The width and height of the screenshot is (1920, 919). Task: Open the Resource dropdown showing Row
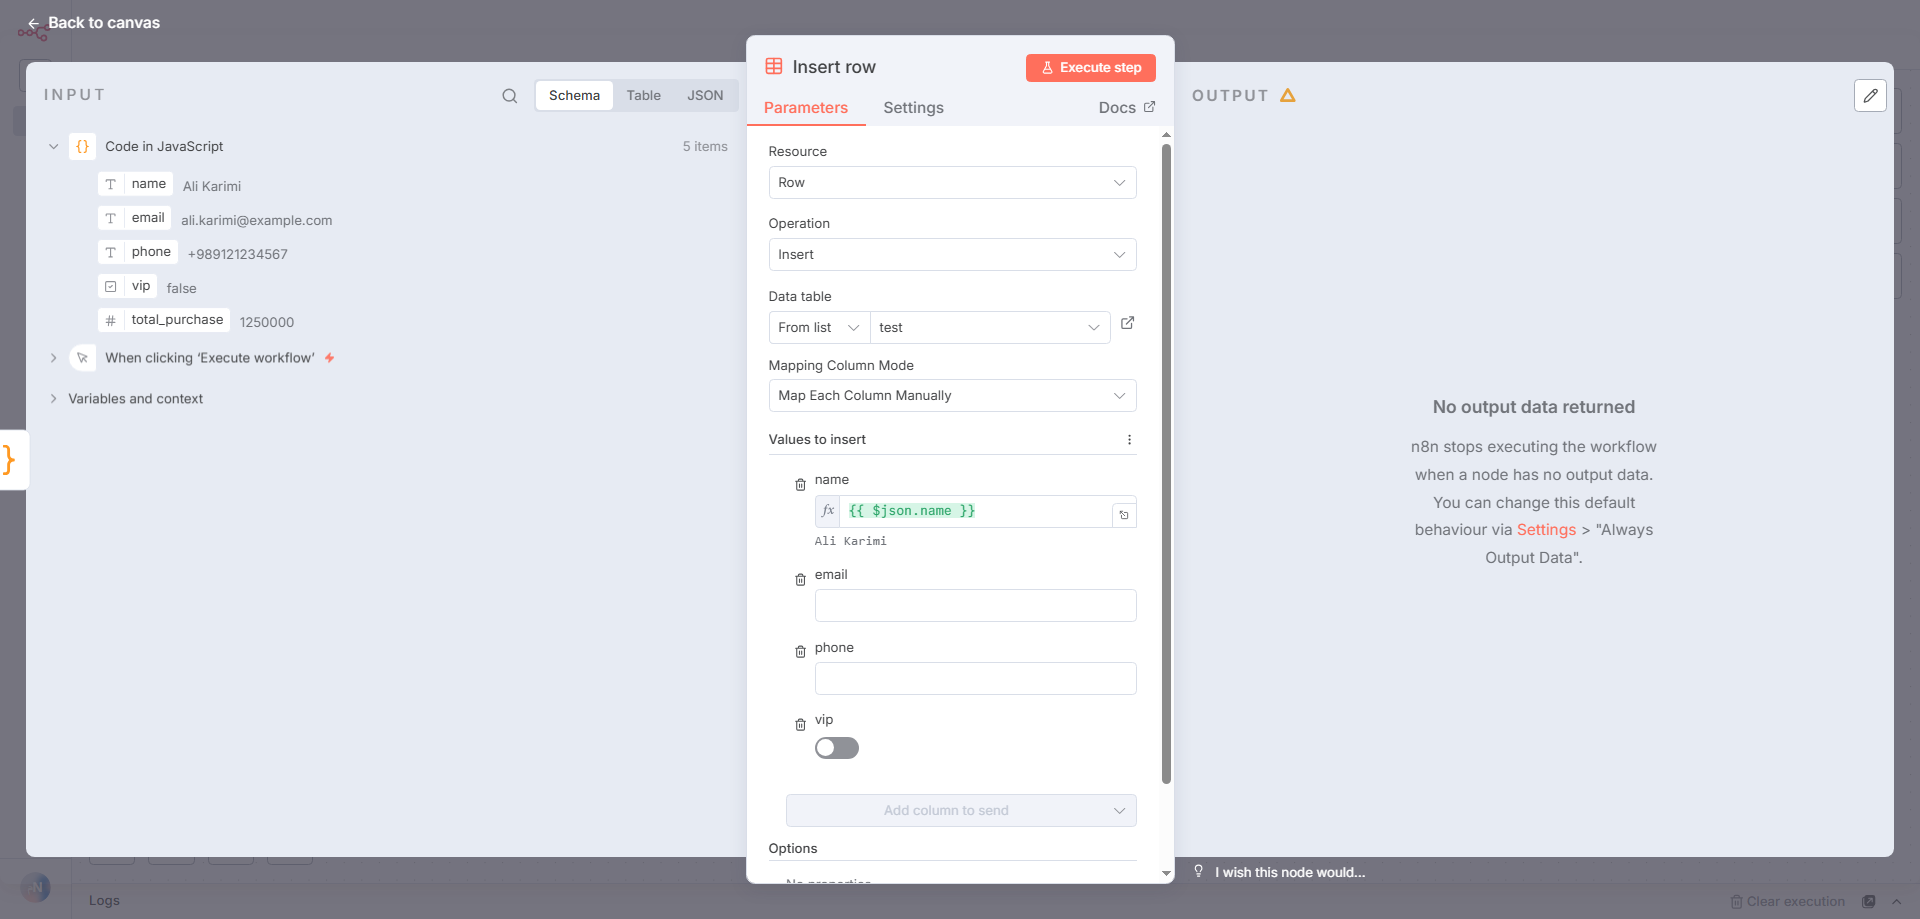[951, 183]
